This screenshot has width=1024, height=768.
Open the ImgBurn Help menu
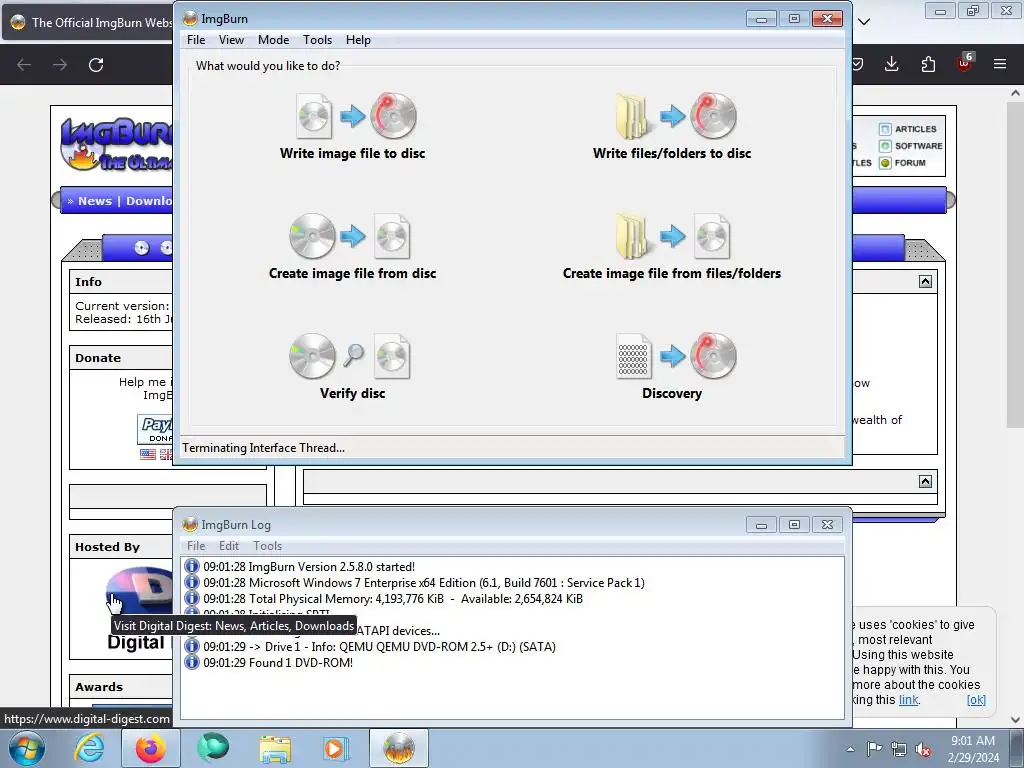pyautogui.click(x=358, y=40)
